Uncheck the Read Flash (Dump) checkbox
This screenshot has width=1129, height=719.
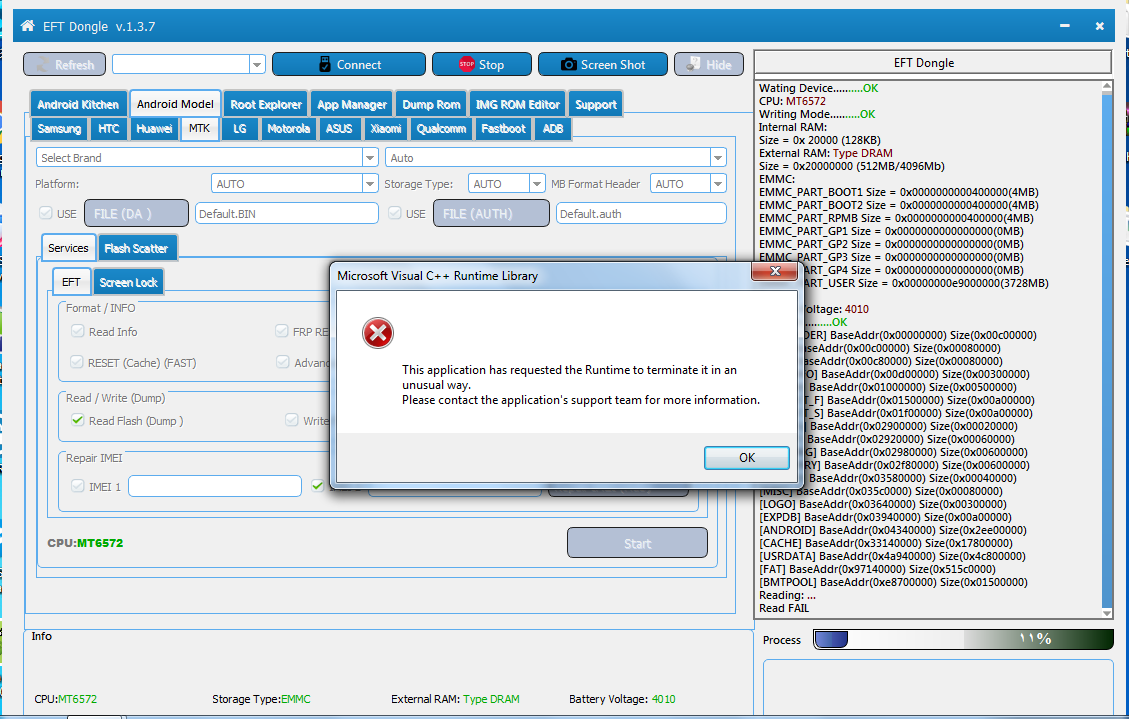(x=78, y=420)
